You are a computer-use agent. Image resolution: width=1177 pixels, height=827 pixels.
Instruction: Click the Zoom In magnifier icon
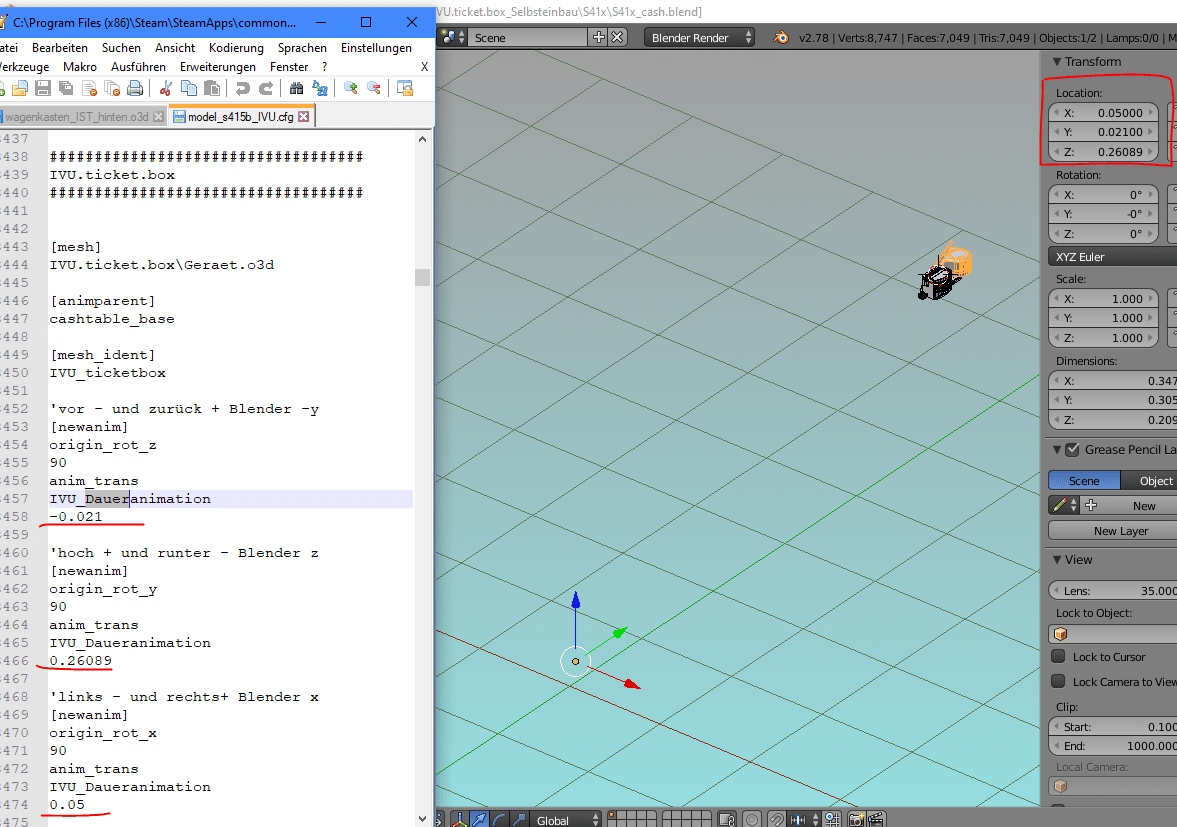351,89
